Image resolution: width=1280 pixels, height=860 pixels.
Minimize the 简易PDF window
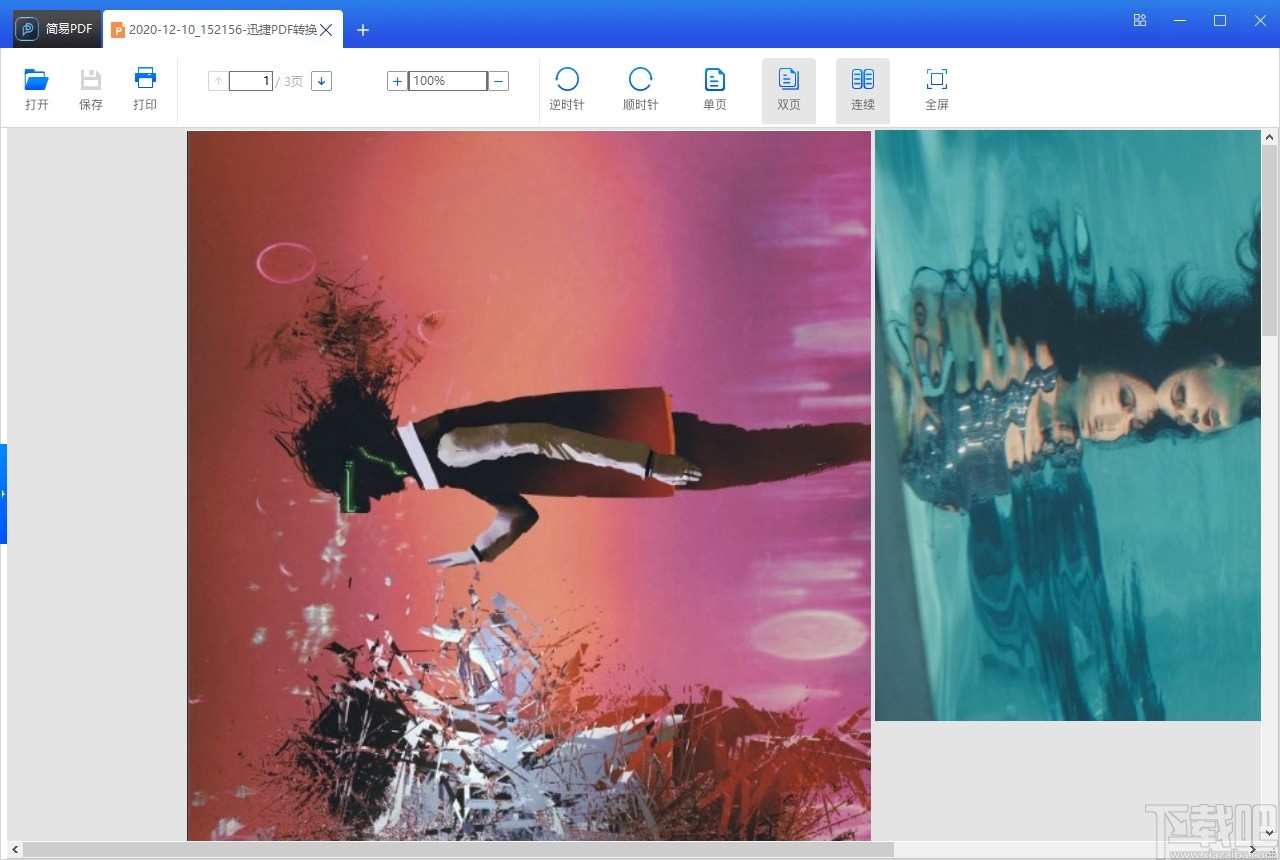(1181, 20)
